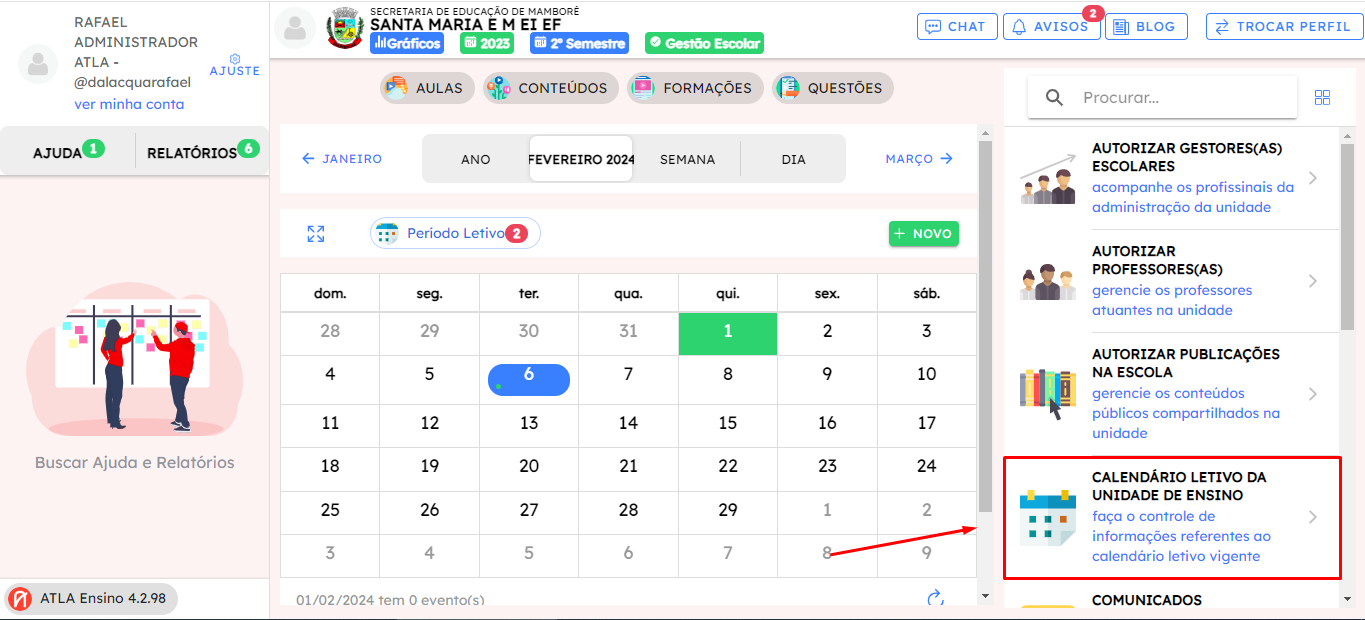Open the QUESTÕES section

(x=833, y=88)
